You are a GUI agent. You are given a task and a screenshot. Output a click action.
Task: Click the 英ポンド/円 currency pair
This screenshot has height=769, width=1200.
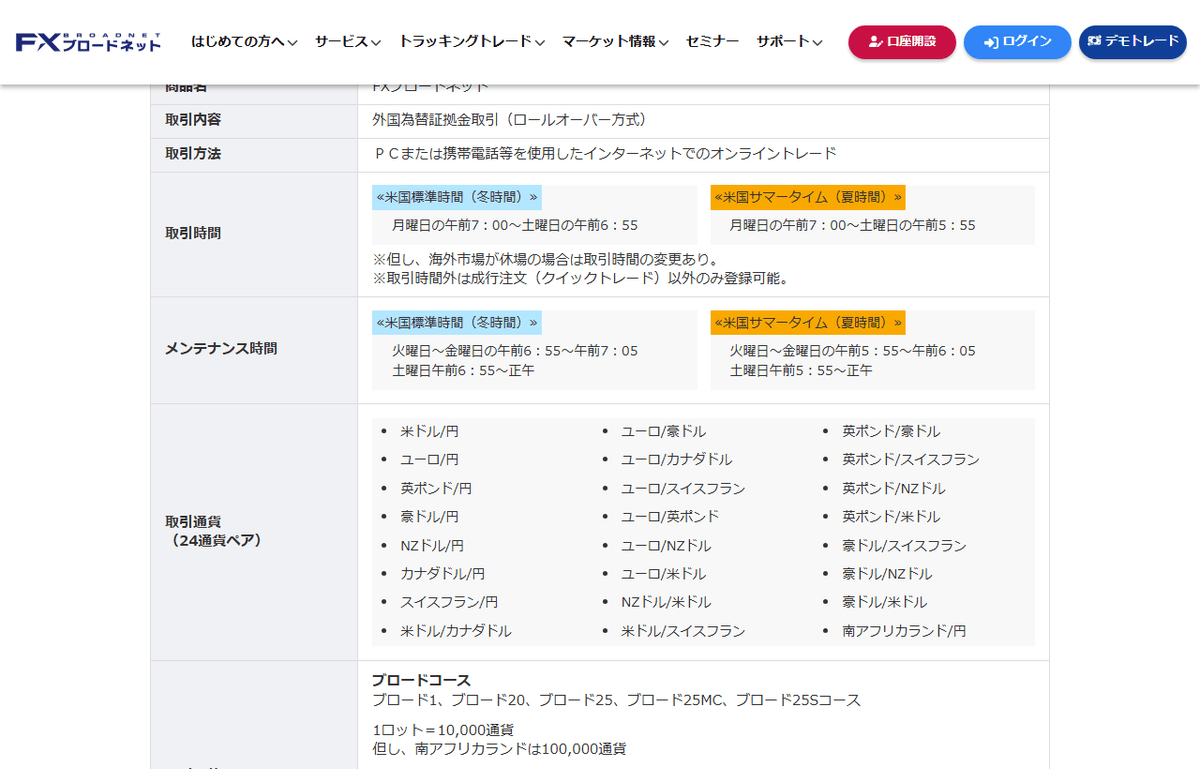[436, 489]
